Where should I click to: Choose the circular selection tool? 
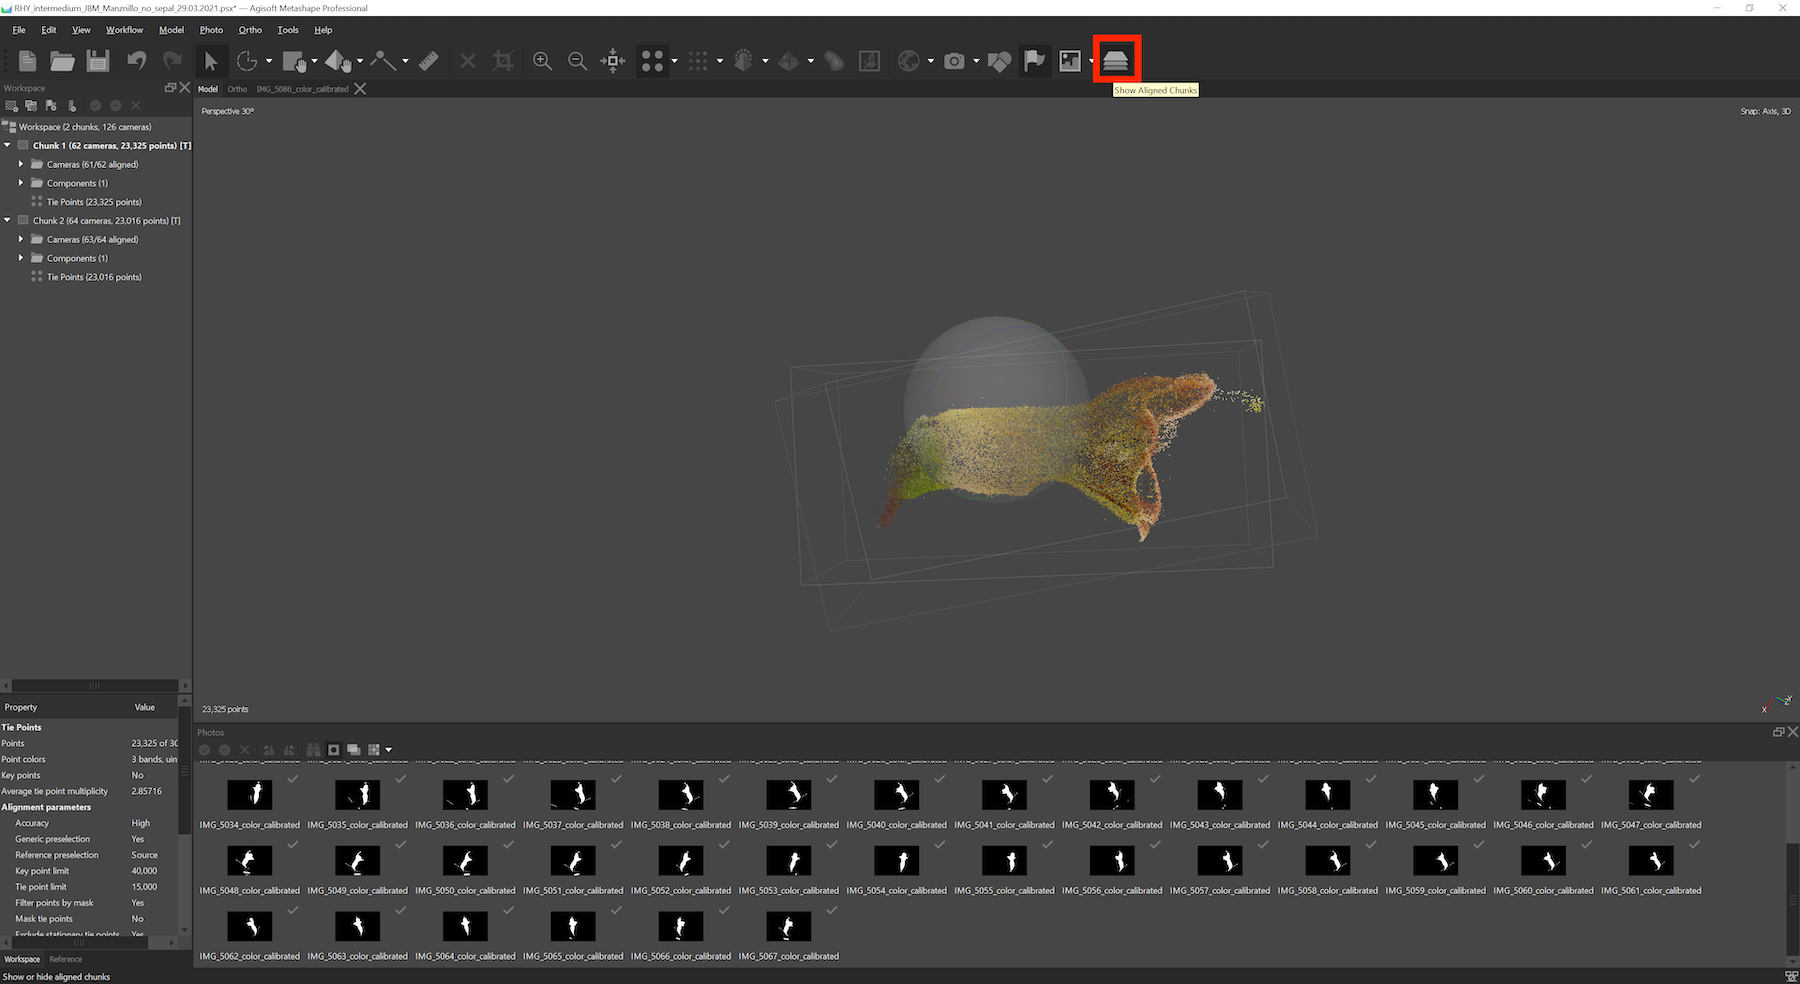coord(247,61)
